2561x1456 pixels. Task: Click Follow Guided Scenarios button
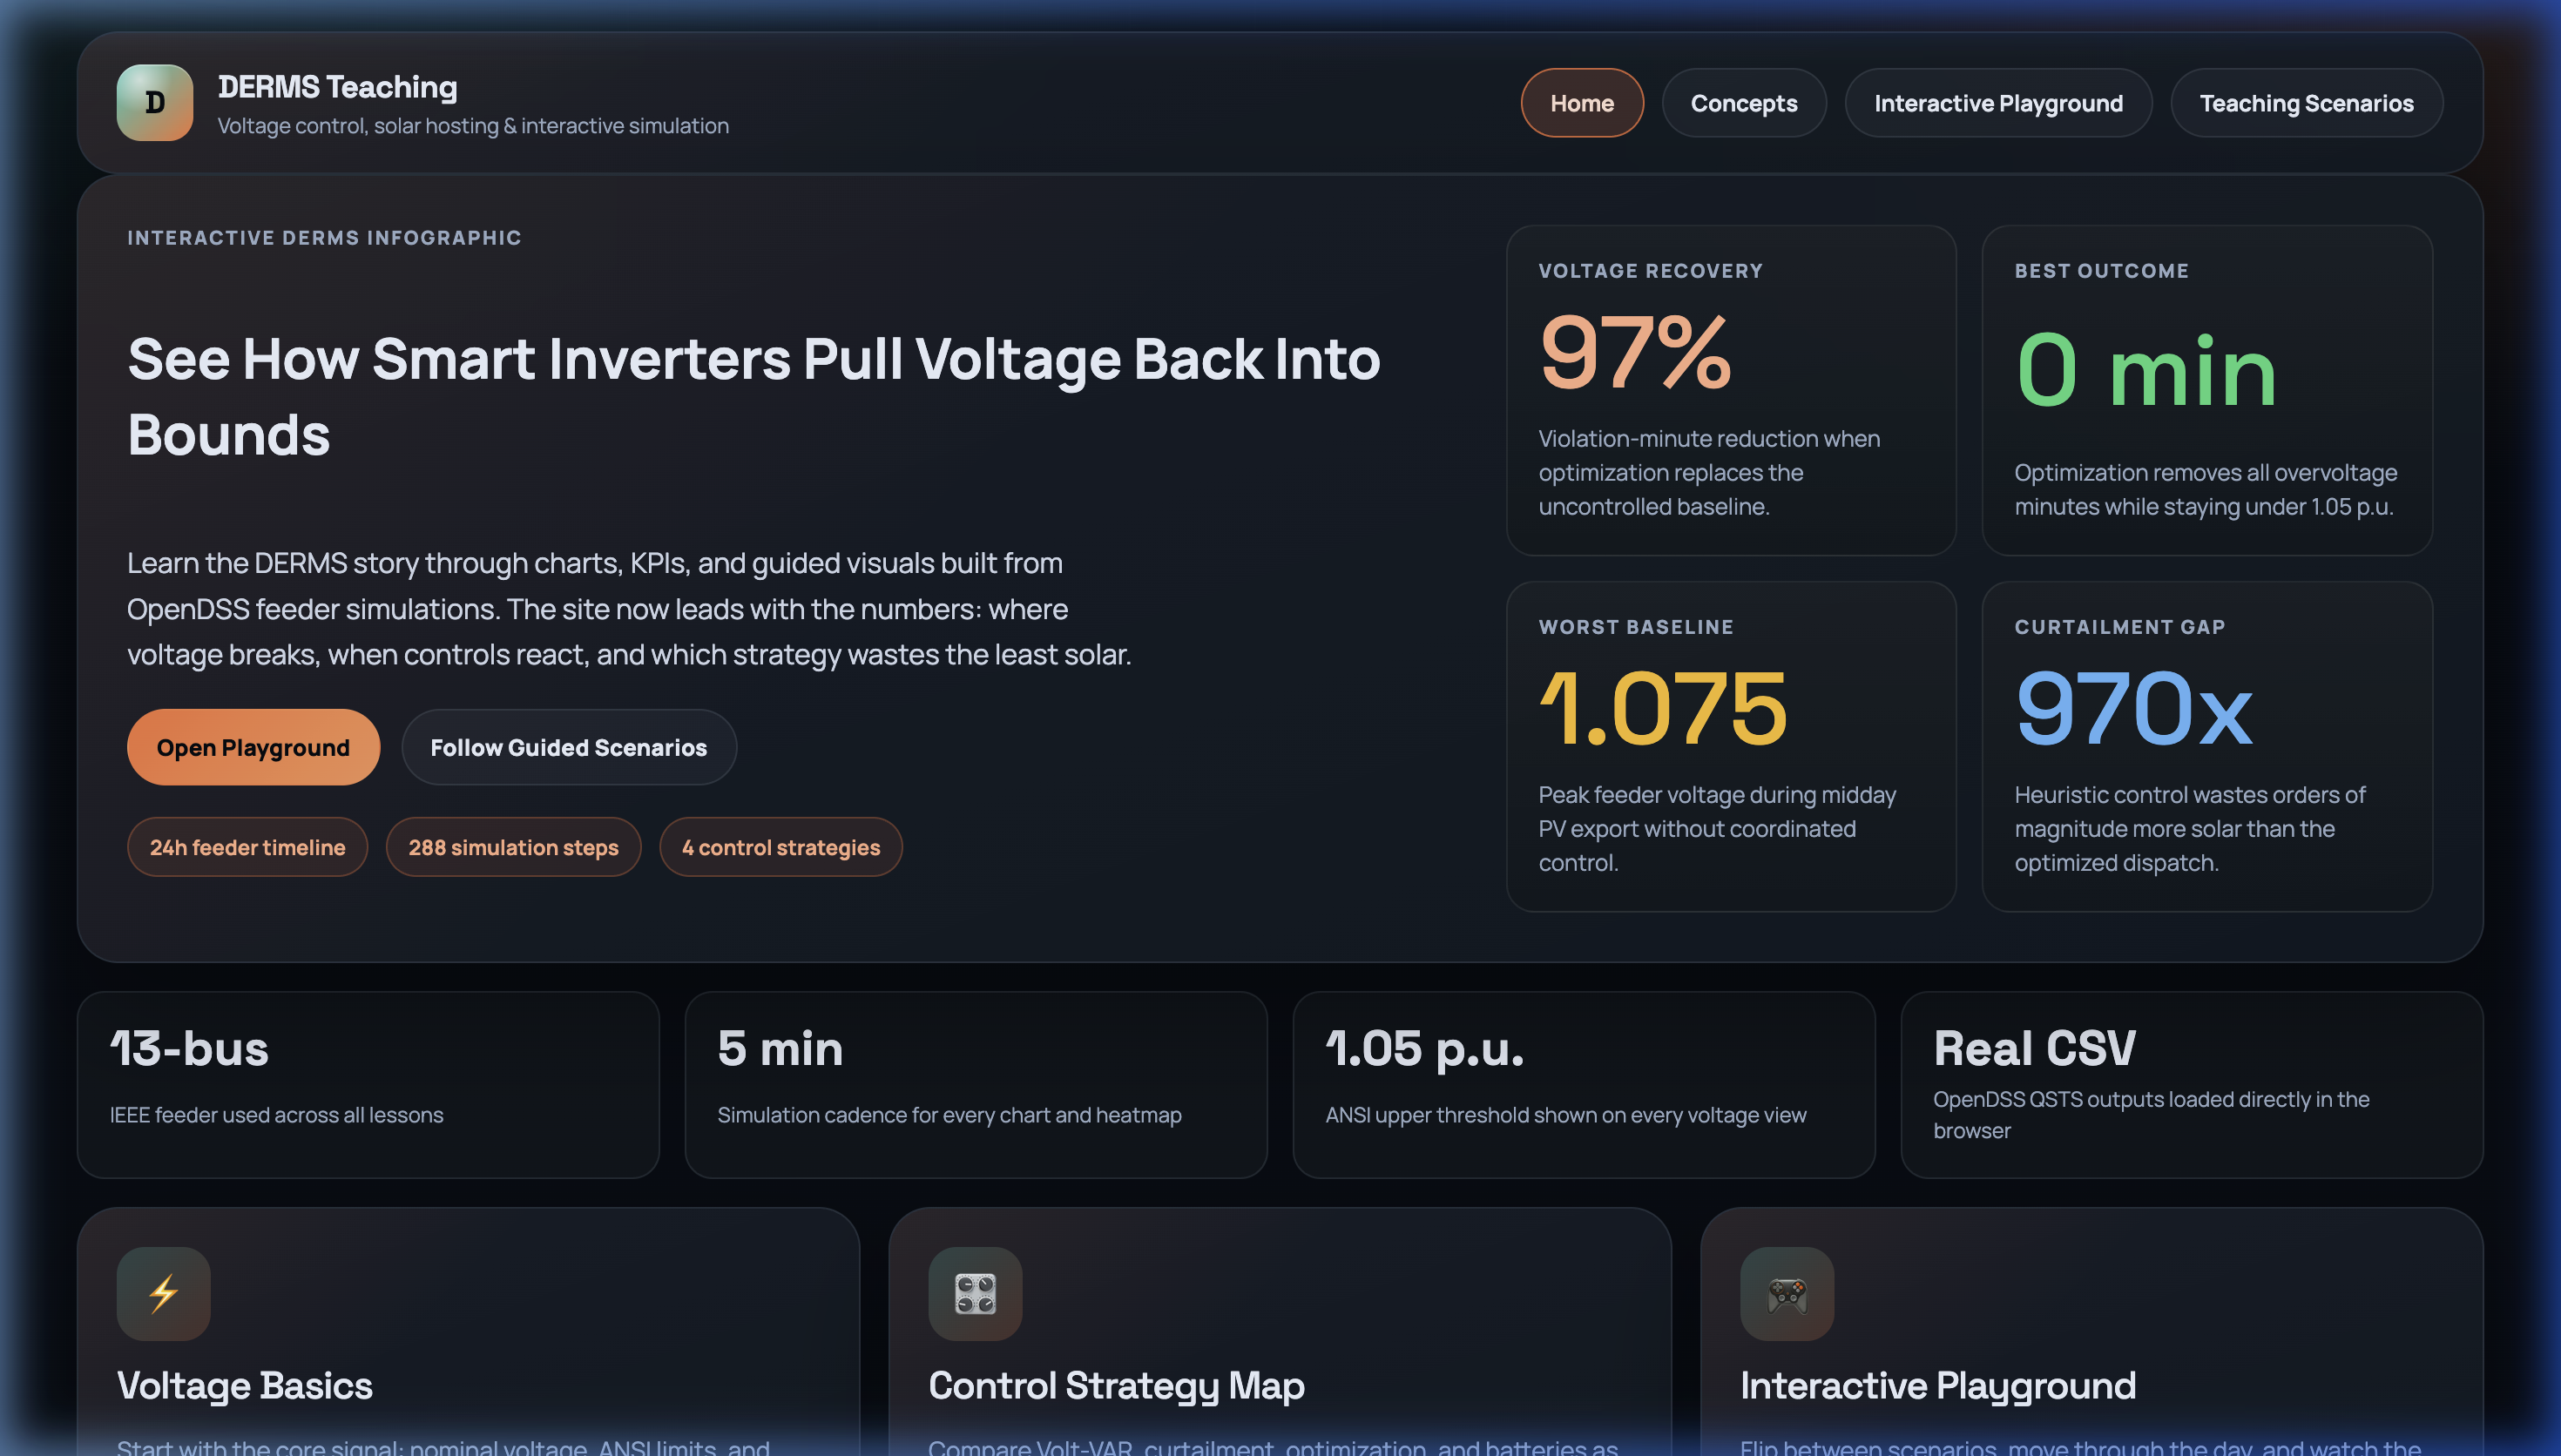(568, 747)
